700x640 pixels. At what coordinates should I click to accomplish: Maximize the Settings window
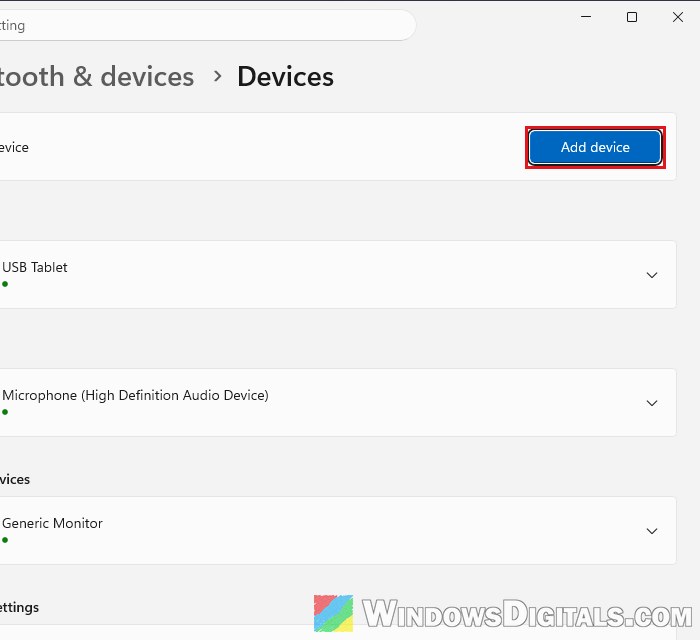click(x=632, y=17)
